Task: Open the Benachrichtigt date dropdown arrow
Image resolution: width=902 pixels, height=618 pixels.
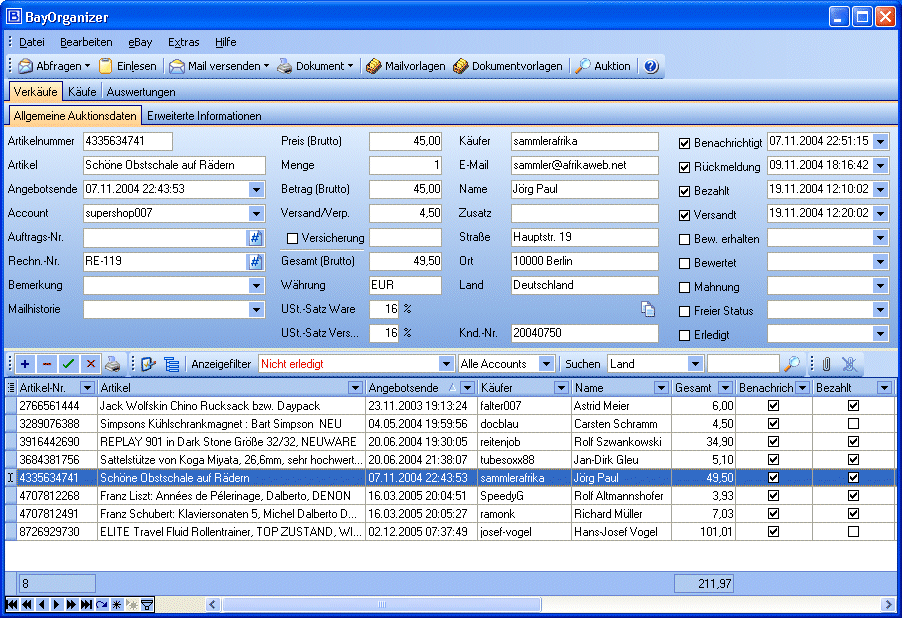Action: pos(881,142)
